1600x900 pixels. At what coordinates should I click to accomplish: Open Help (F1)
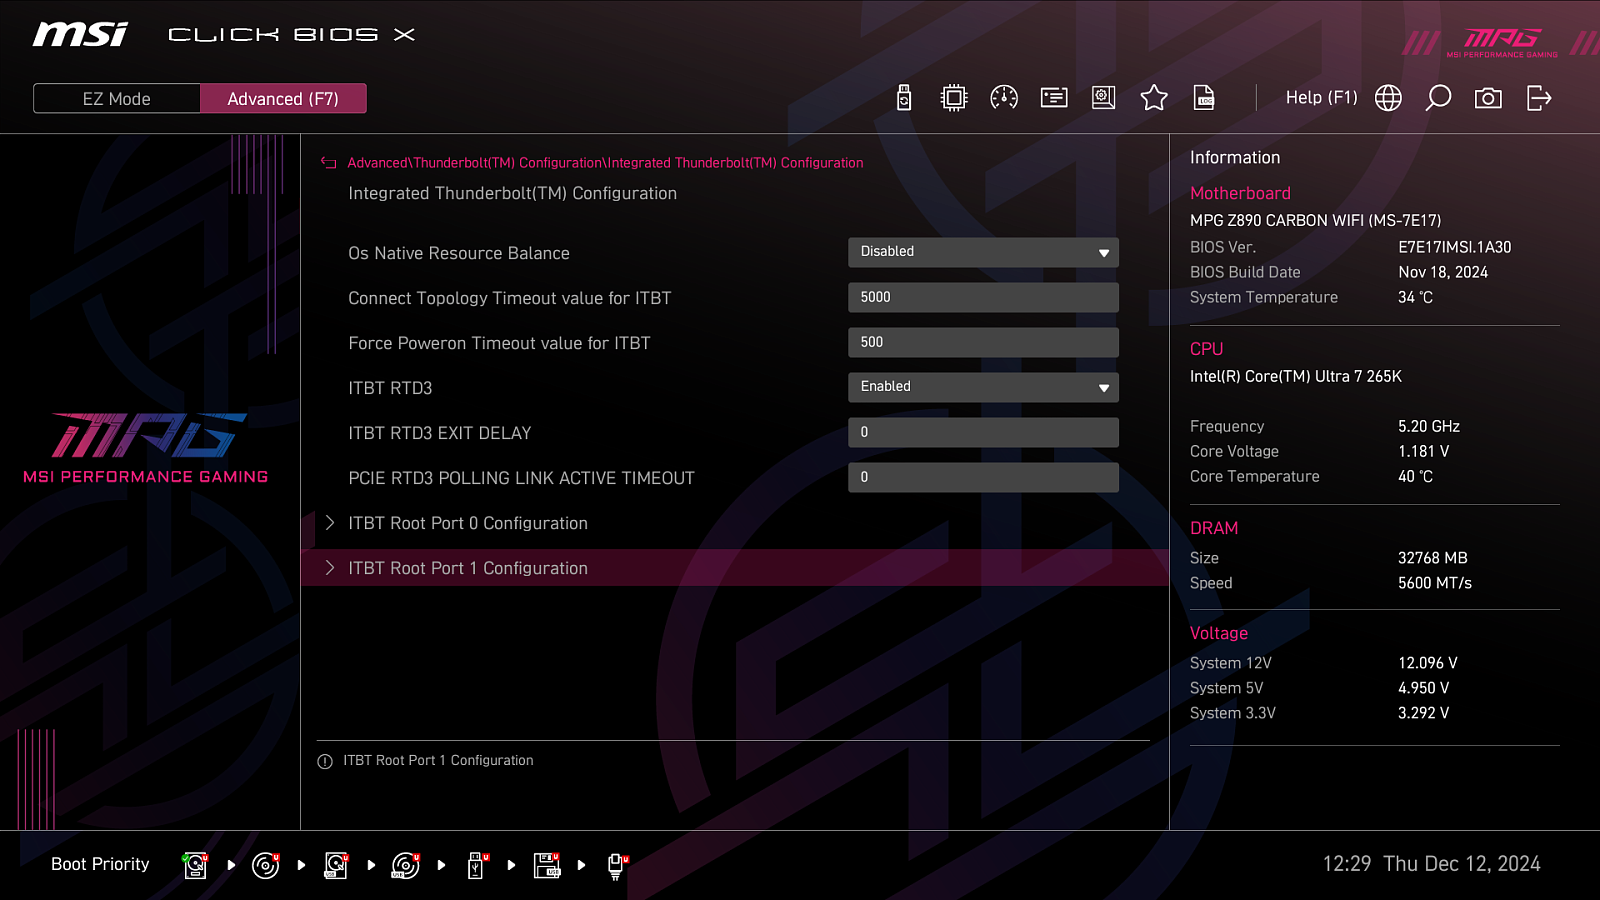pos(1321,98)
